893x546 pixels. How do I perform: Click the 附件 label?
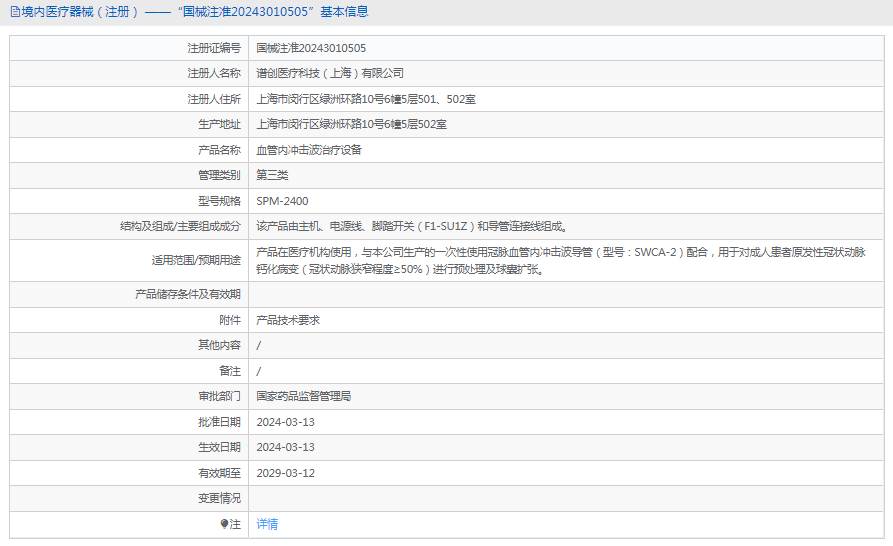(x=230, y=320)
